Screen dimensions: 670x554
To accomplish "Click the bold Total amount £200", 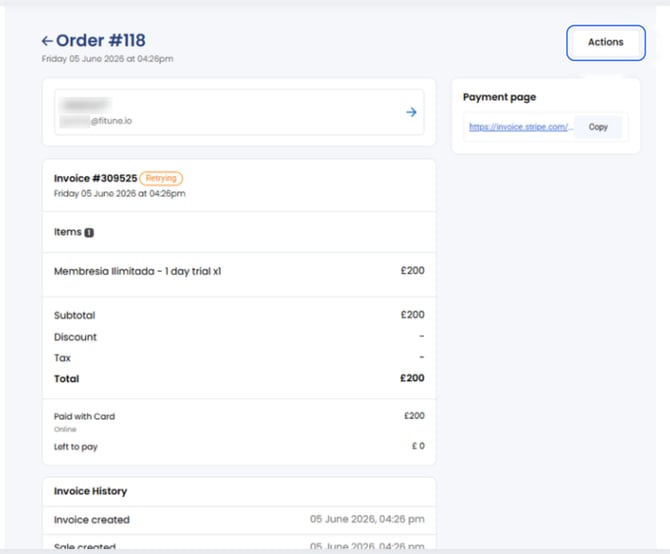I will coord(412,378).
